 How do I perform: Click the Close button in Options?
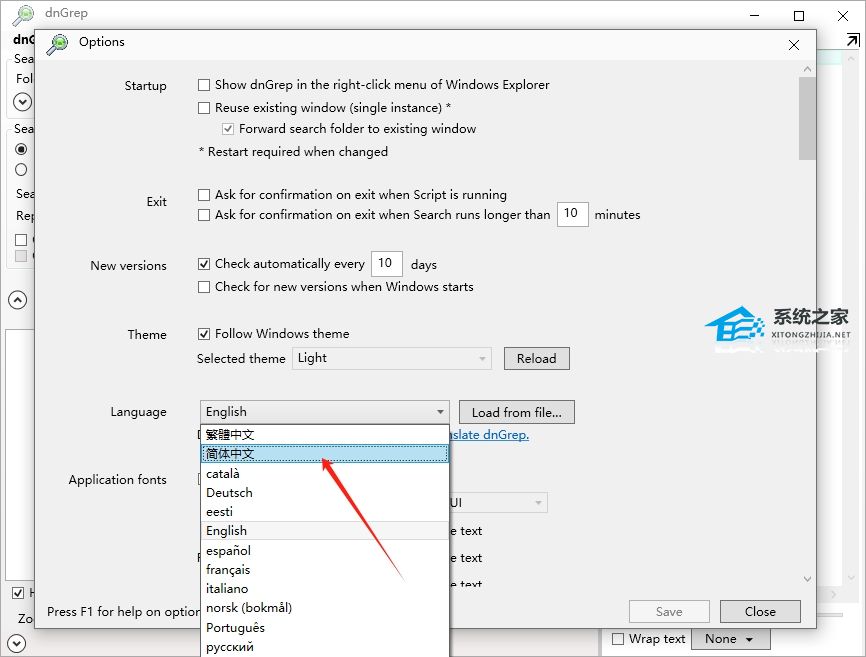coord(760,612)
